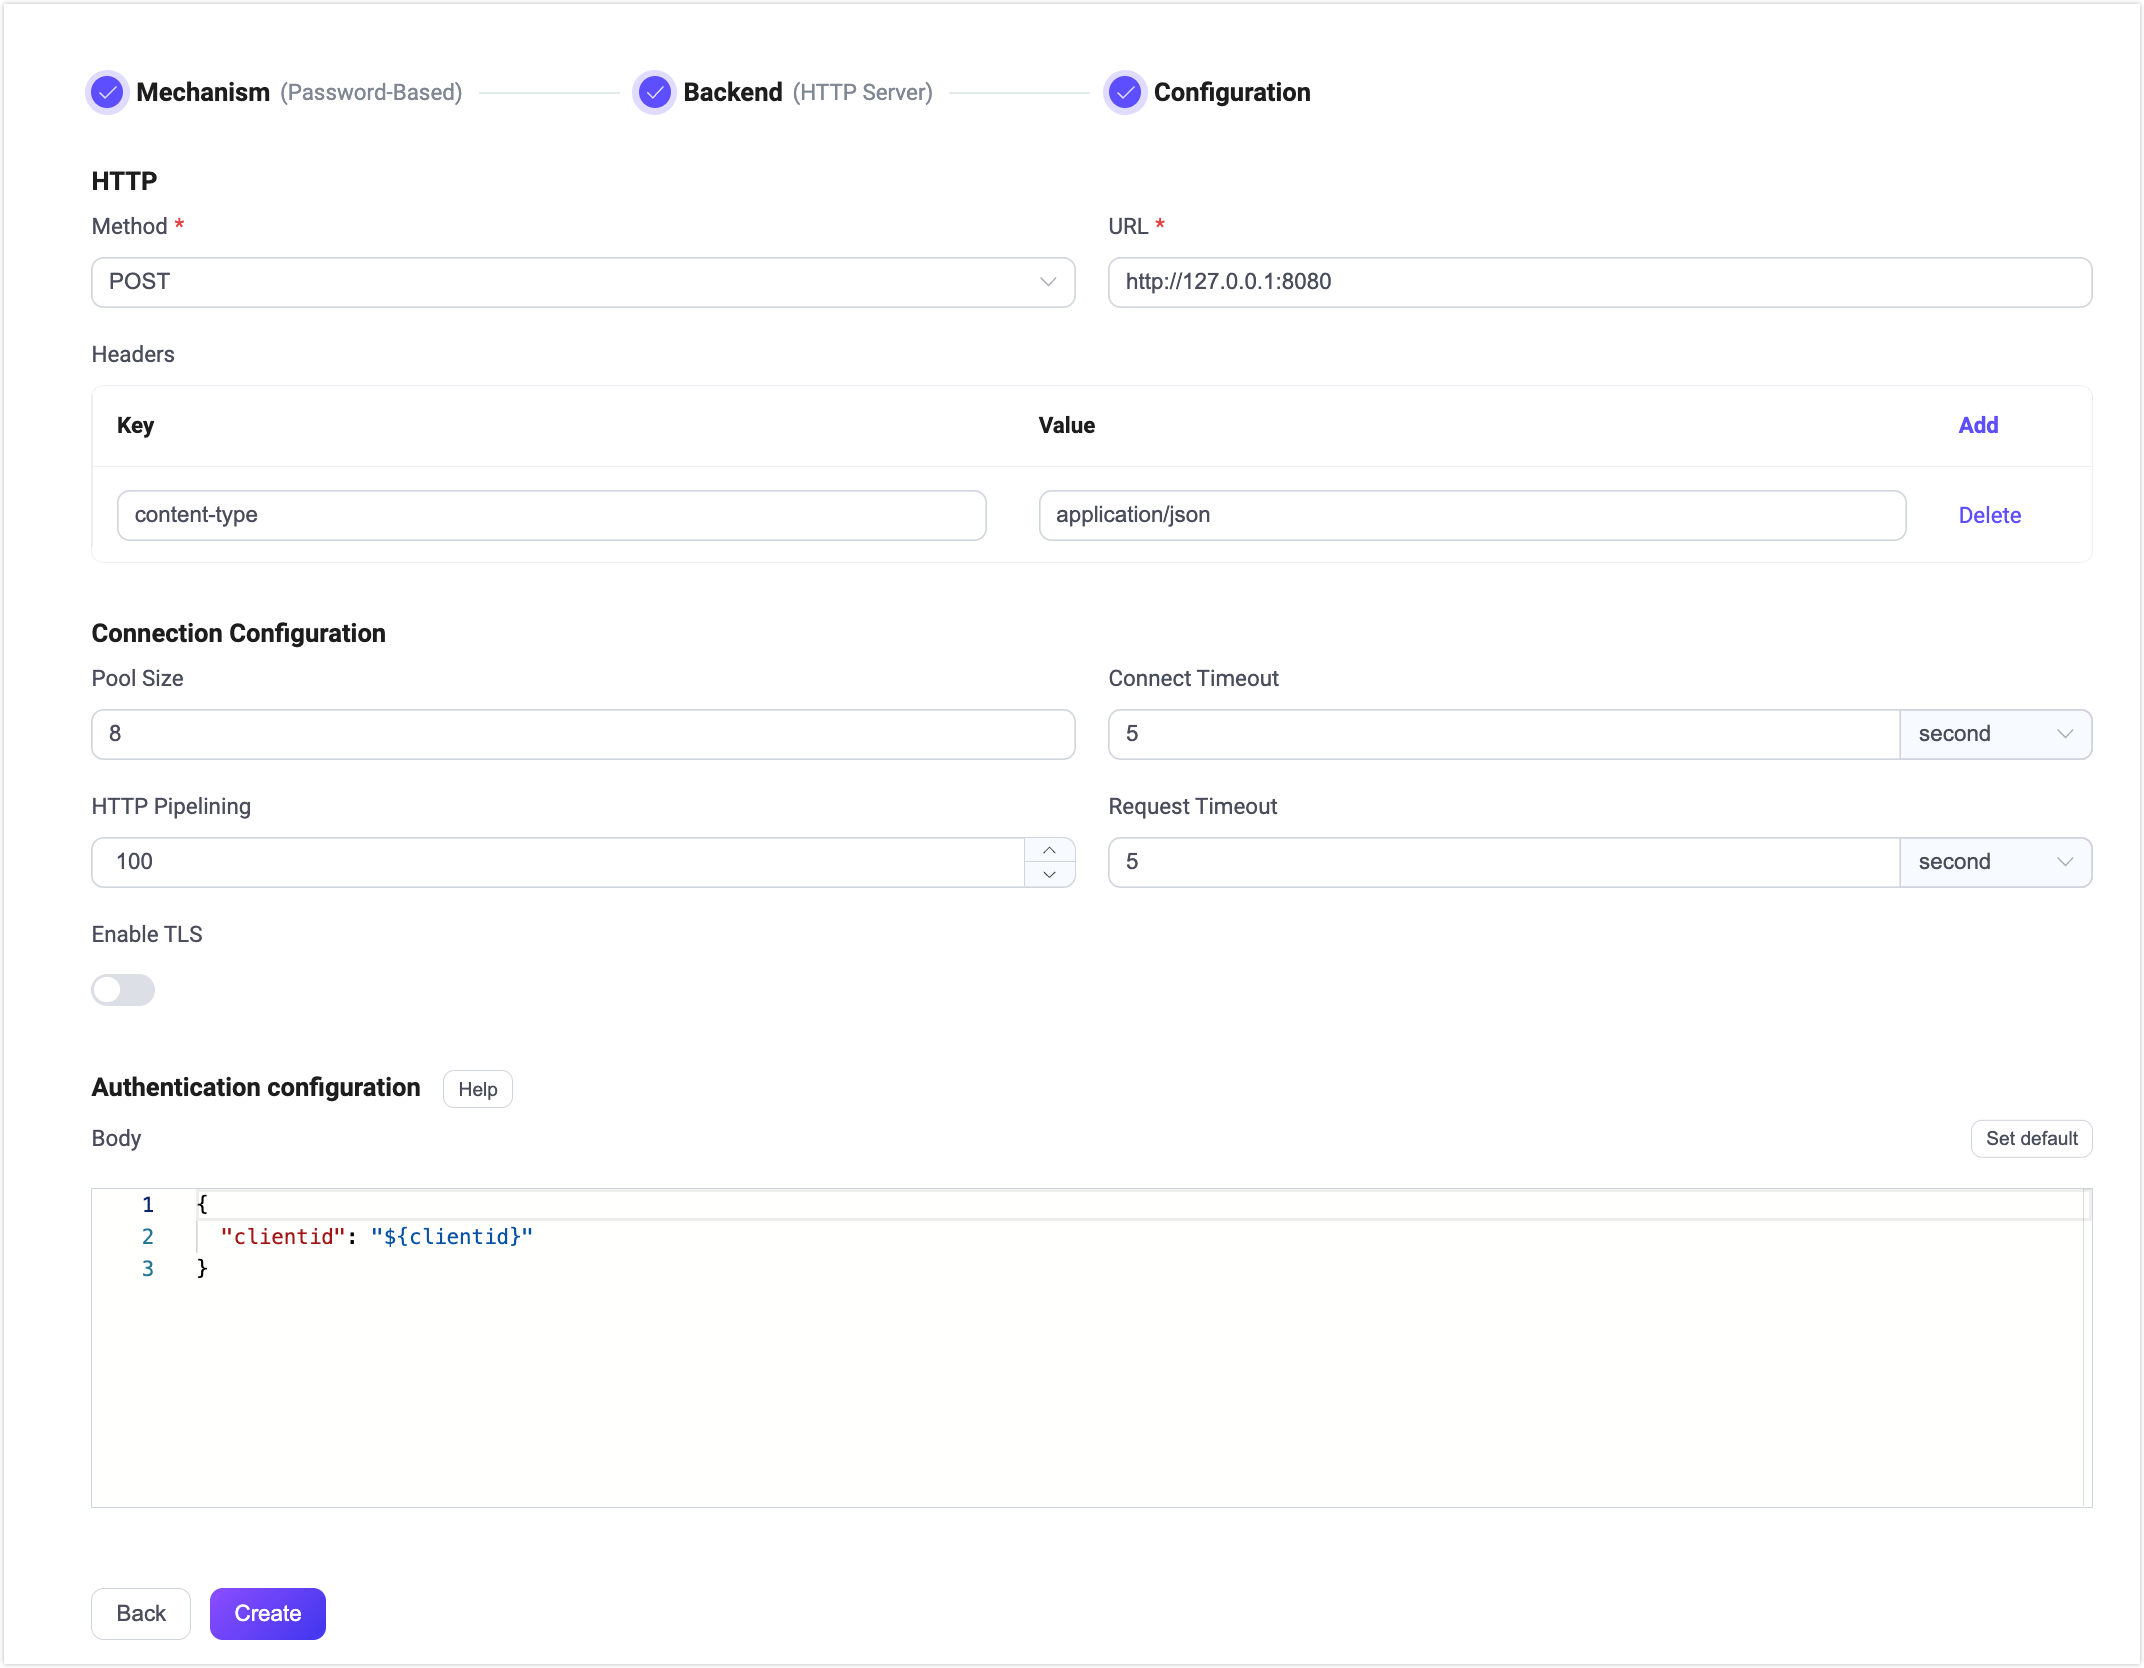
Task: Enable the Enable TLS toggle
Action: [x=123, y=990]
